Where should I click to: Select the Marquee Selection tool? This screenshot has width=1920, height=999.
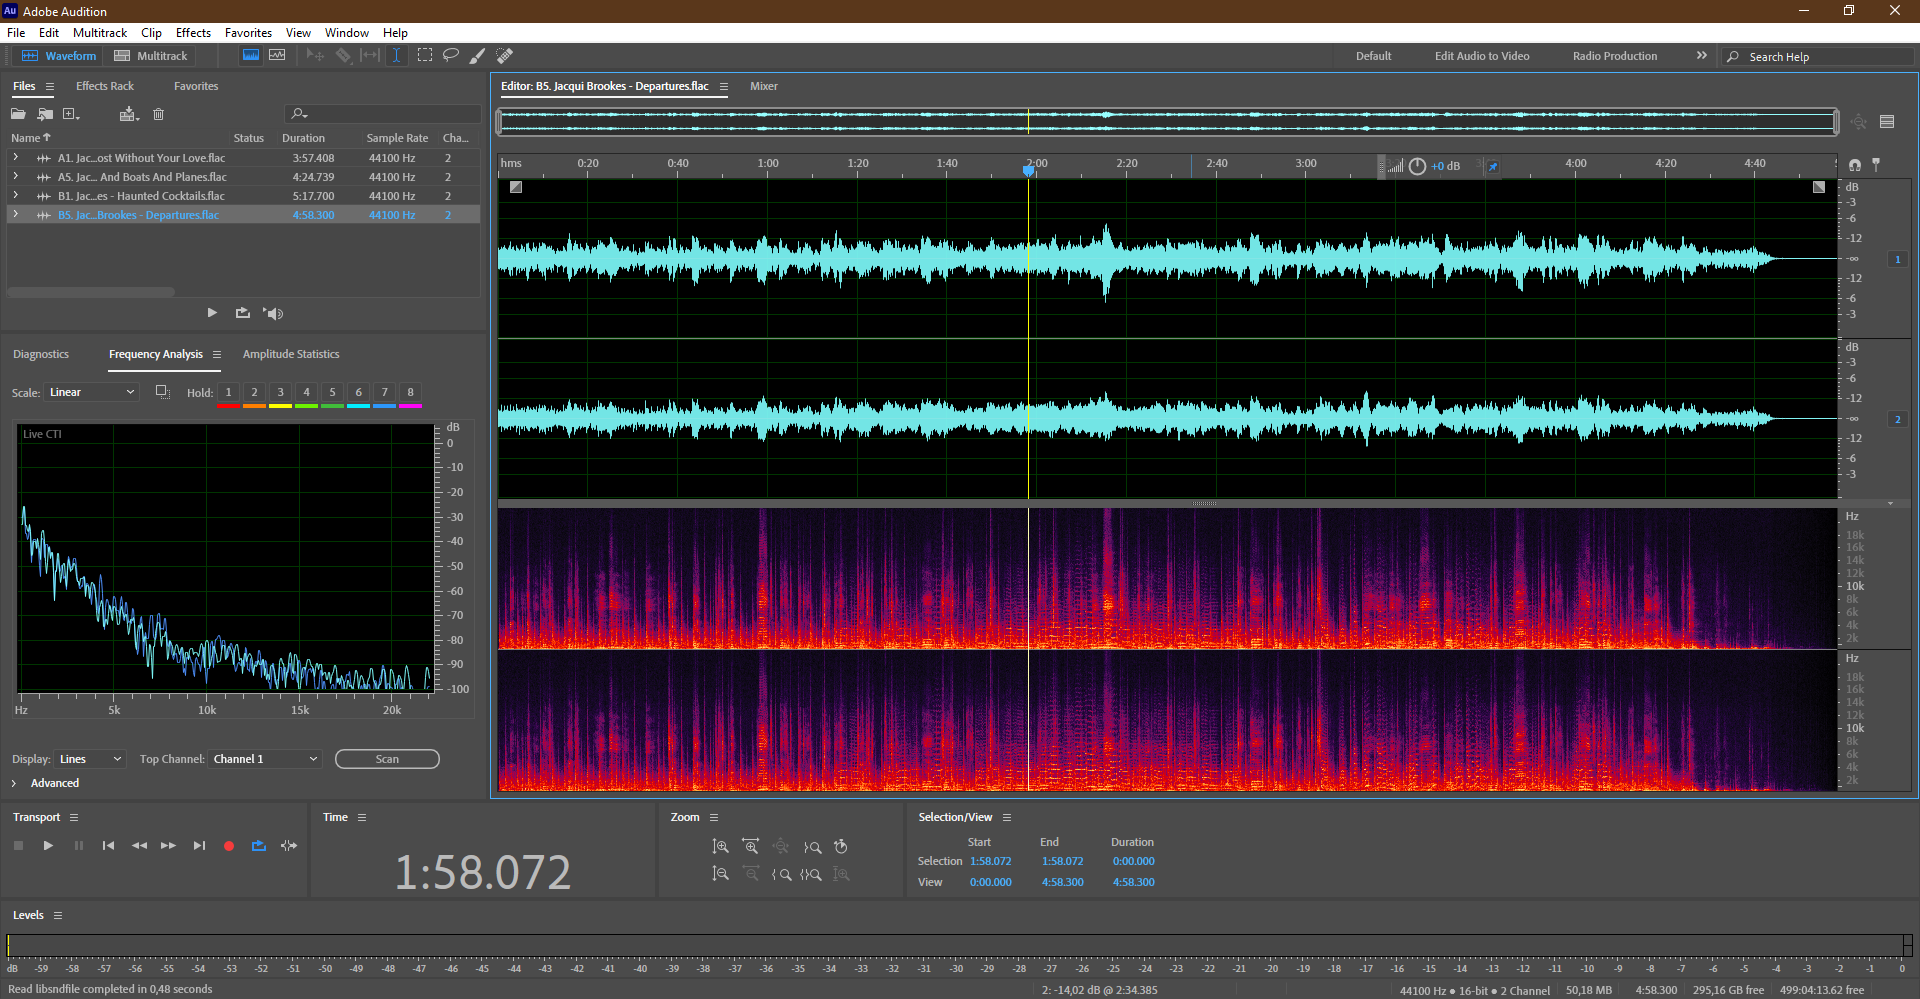pos(425,56)
